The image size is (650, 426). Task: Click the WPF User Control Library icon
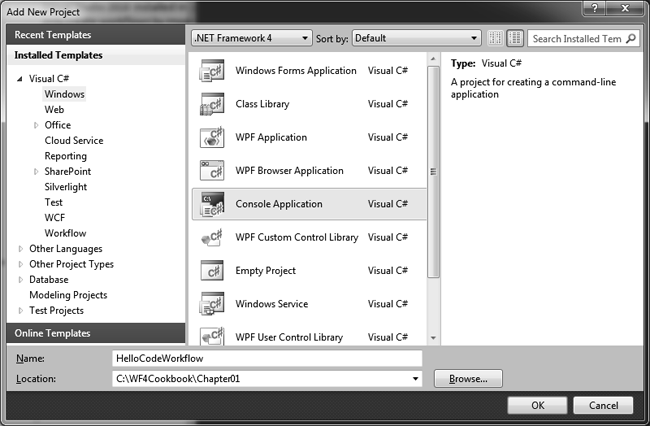point(212,336)
